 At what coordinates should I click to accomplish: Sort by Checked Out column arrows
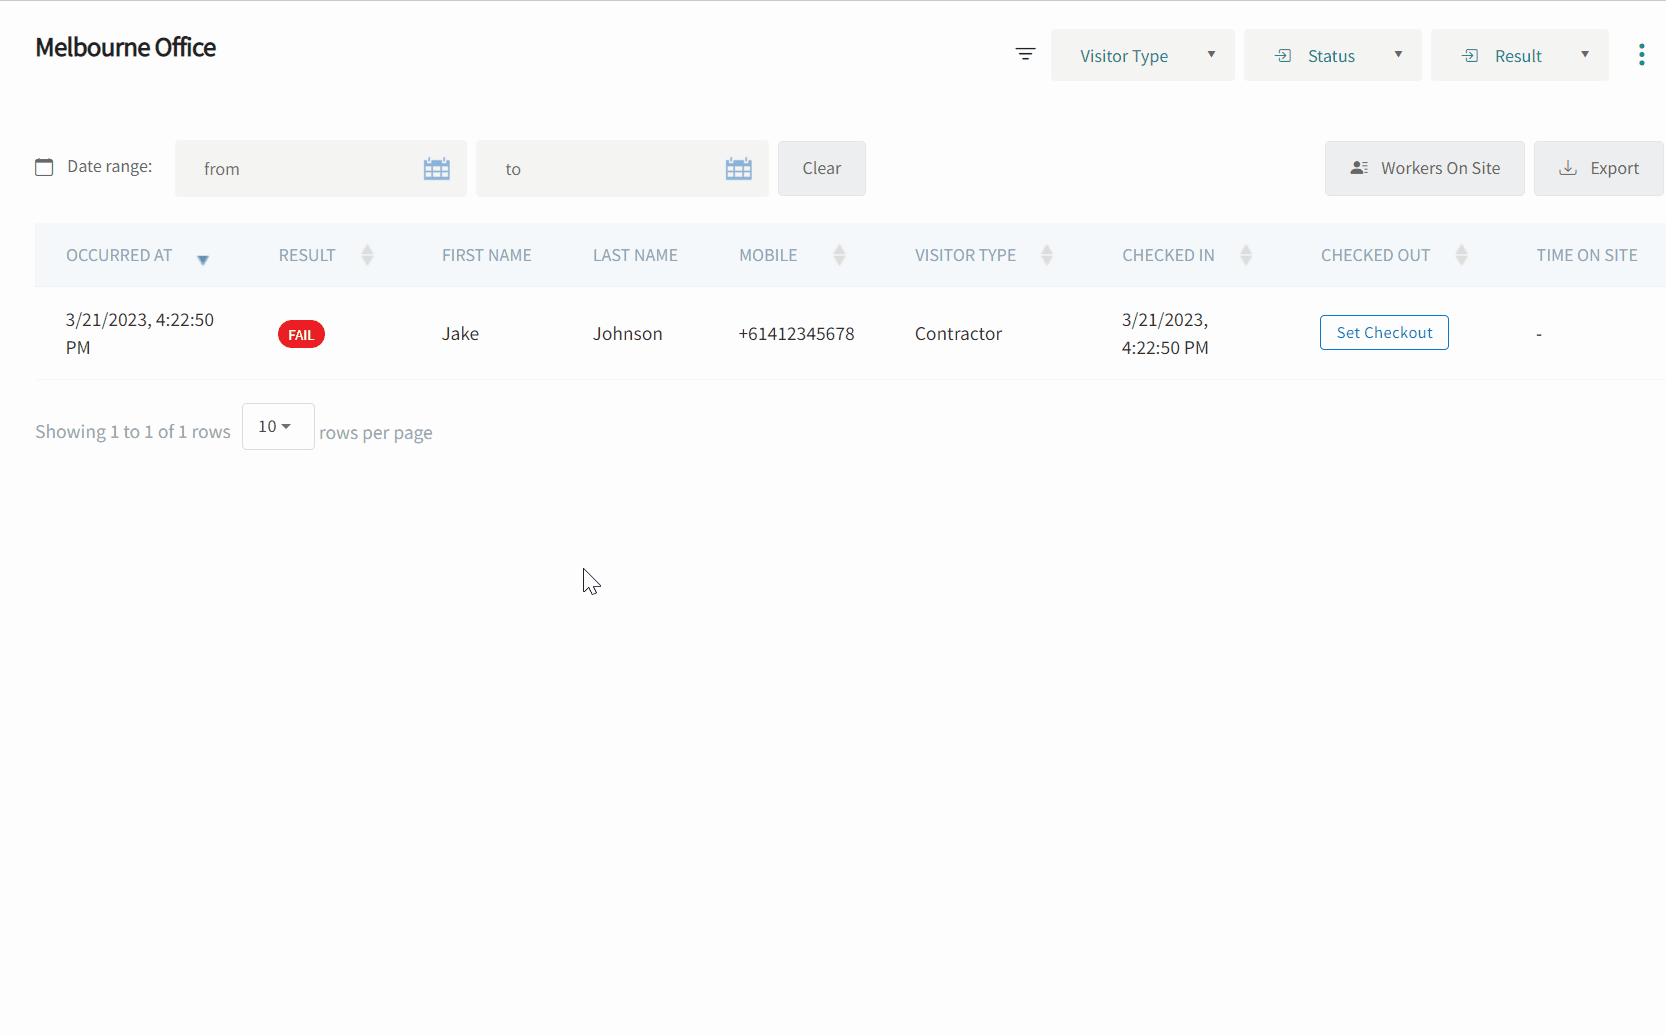click(1461, 255)
